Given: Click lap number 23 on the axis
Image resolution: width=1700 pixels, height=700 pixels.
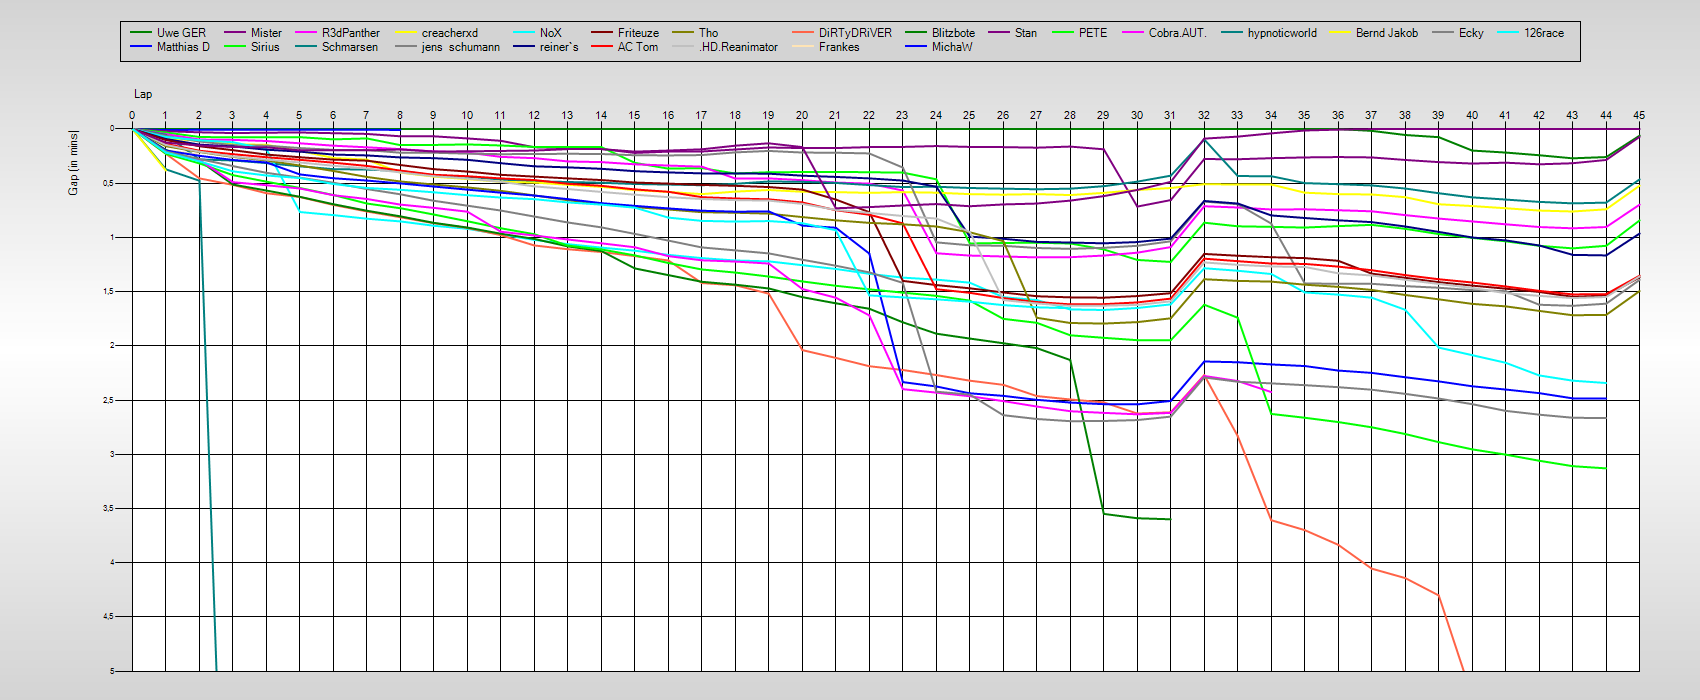Looking at the screenshot, I should 902,116.
